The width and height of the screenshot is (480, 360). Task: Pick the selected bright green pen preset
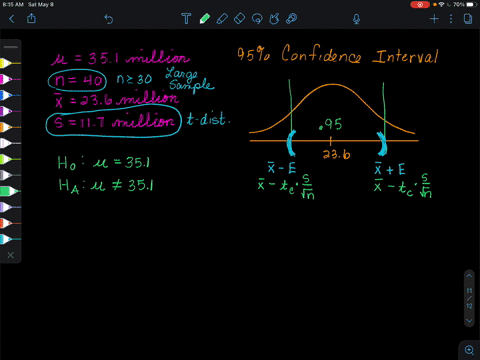(x=10, y=191)
